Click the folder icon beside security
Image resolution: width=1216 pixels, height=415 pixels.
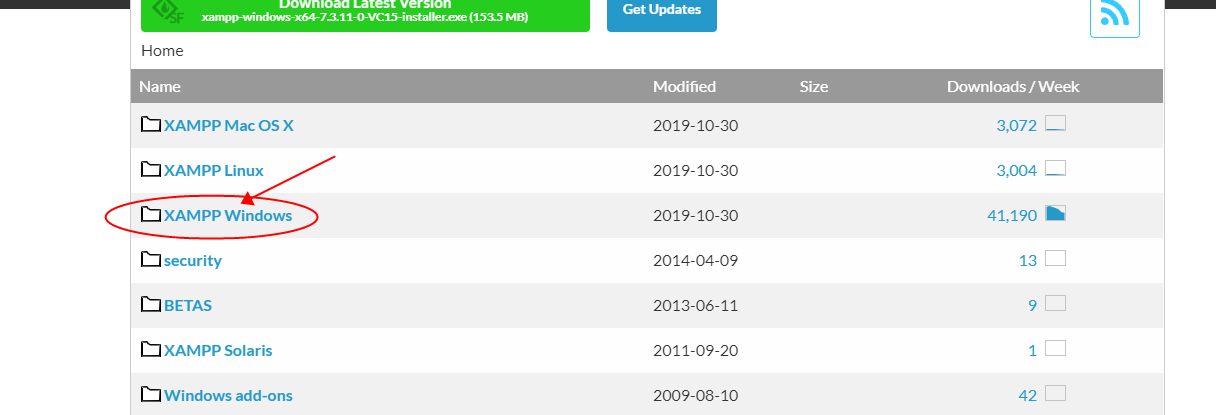point(151,260)
